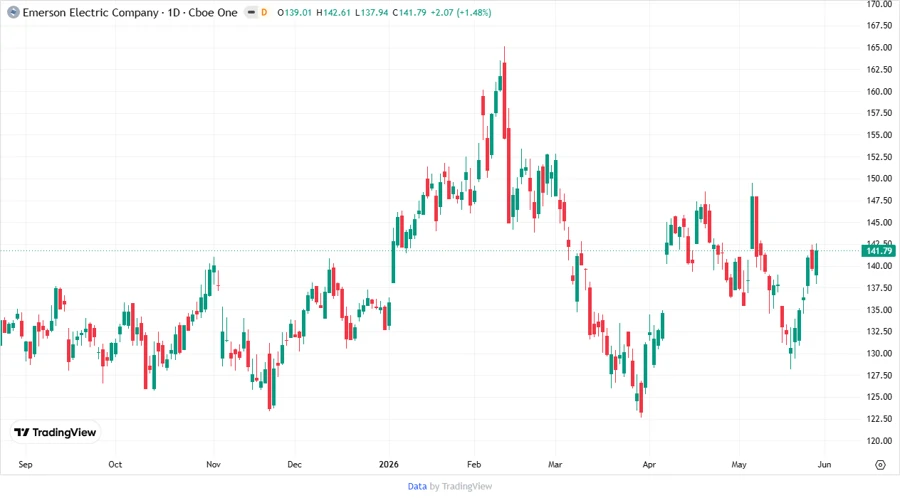
Task: Click the 120.00 price scale label
Action: coord(879,441)
